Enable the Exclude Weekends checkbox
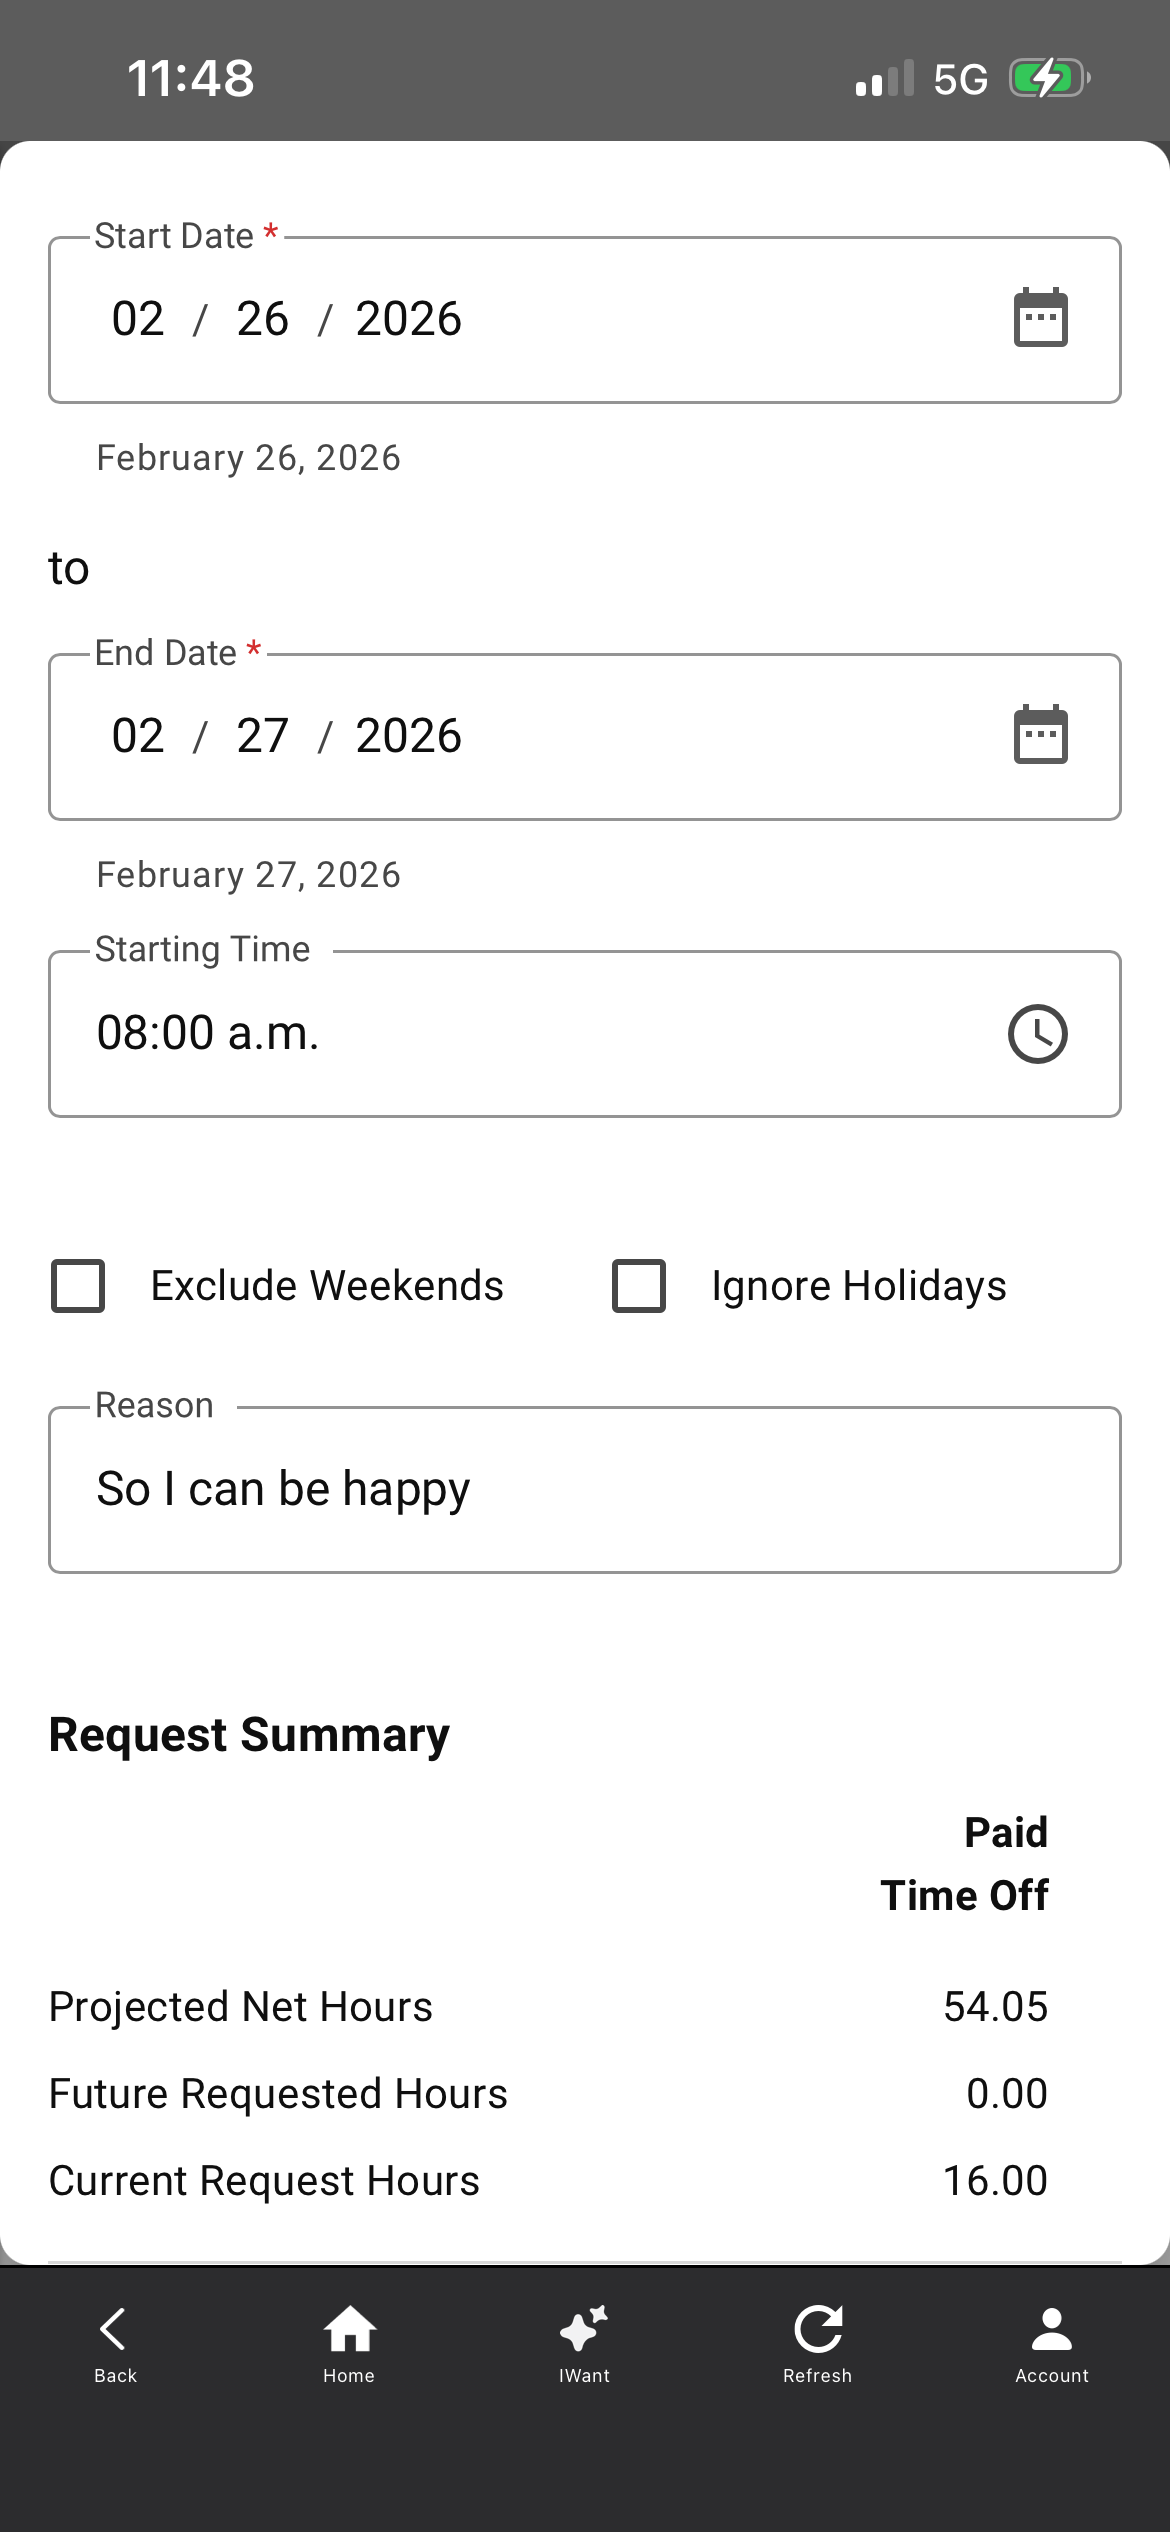The image size is (1170, 2532). pos(78,1286)
